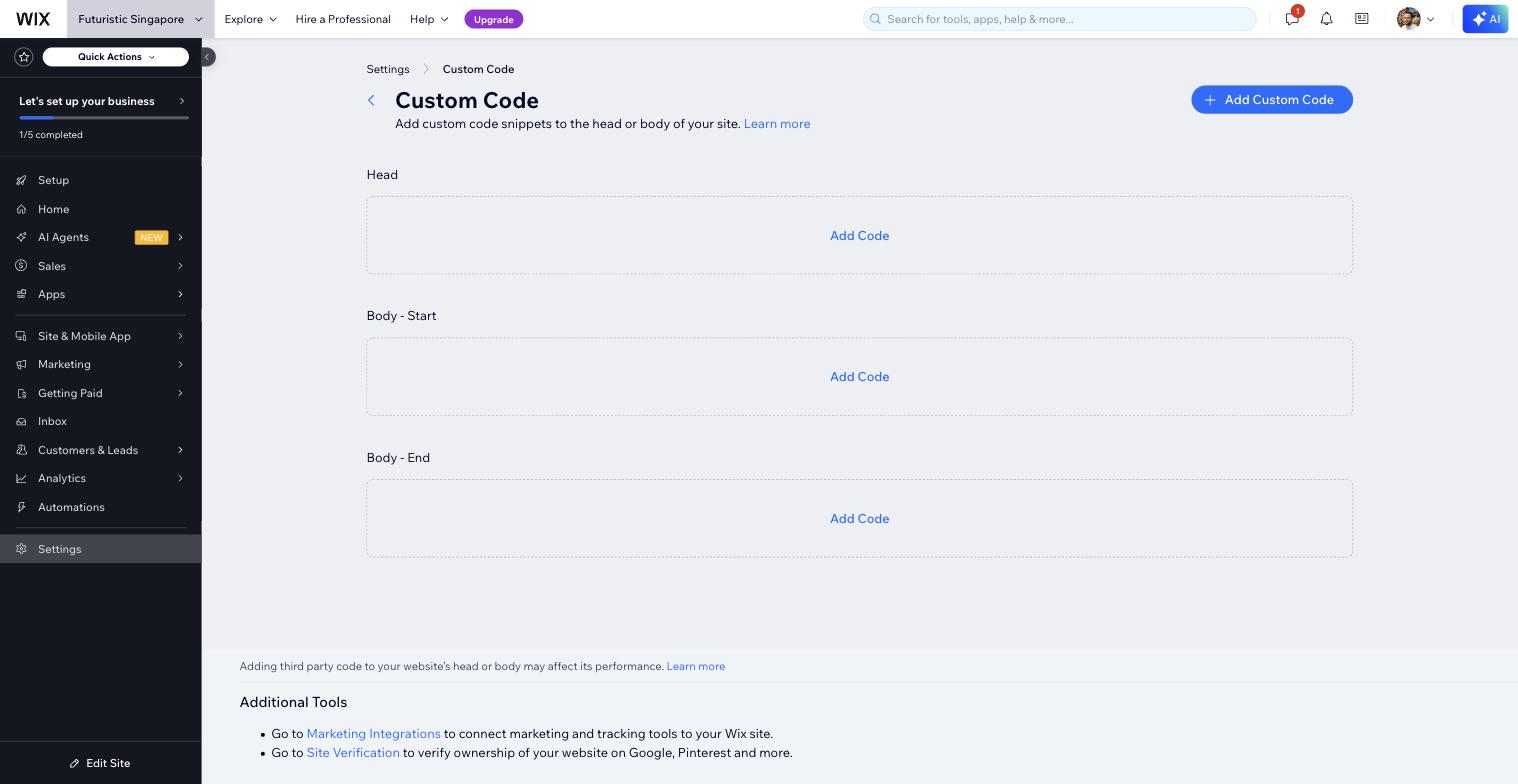This screenshot has width=1518, height=784.
Task: Open the Explore dropdown menu
Action: pos(250,19)
